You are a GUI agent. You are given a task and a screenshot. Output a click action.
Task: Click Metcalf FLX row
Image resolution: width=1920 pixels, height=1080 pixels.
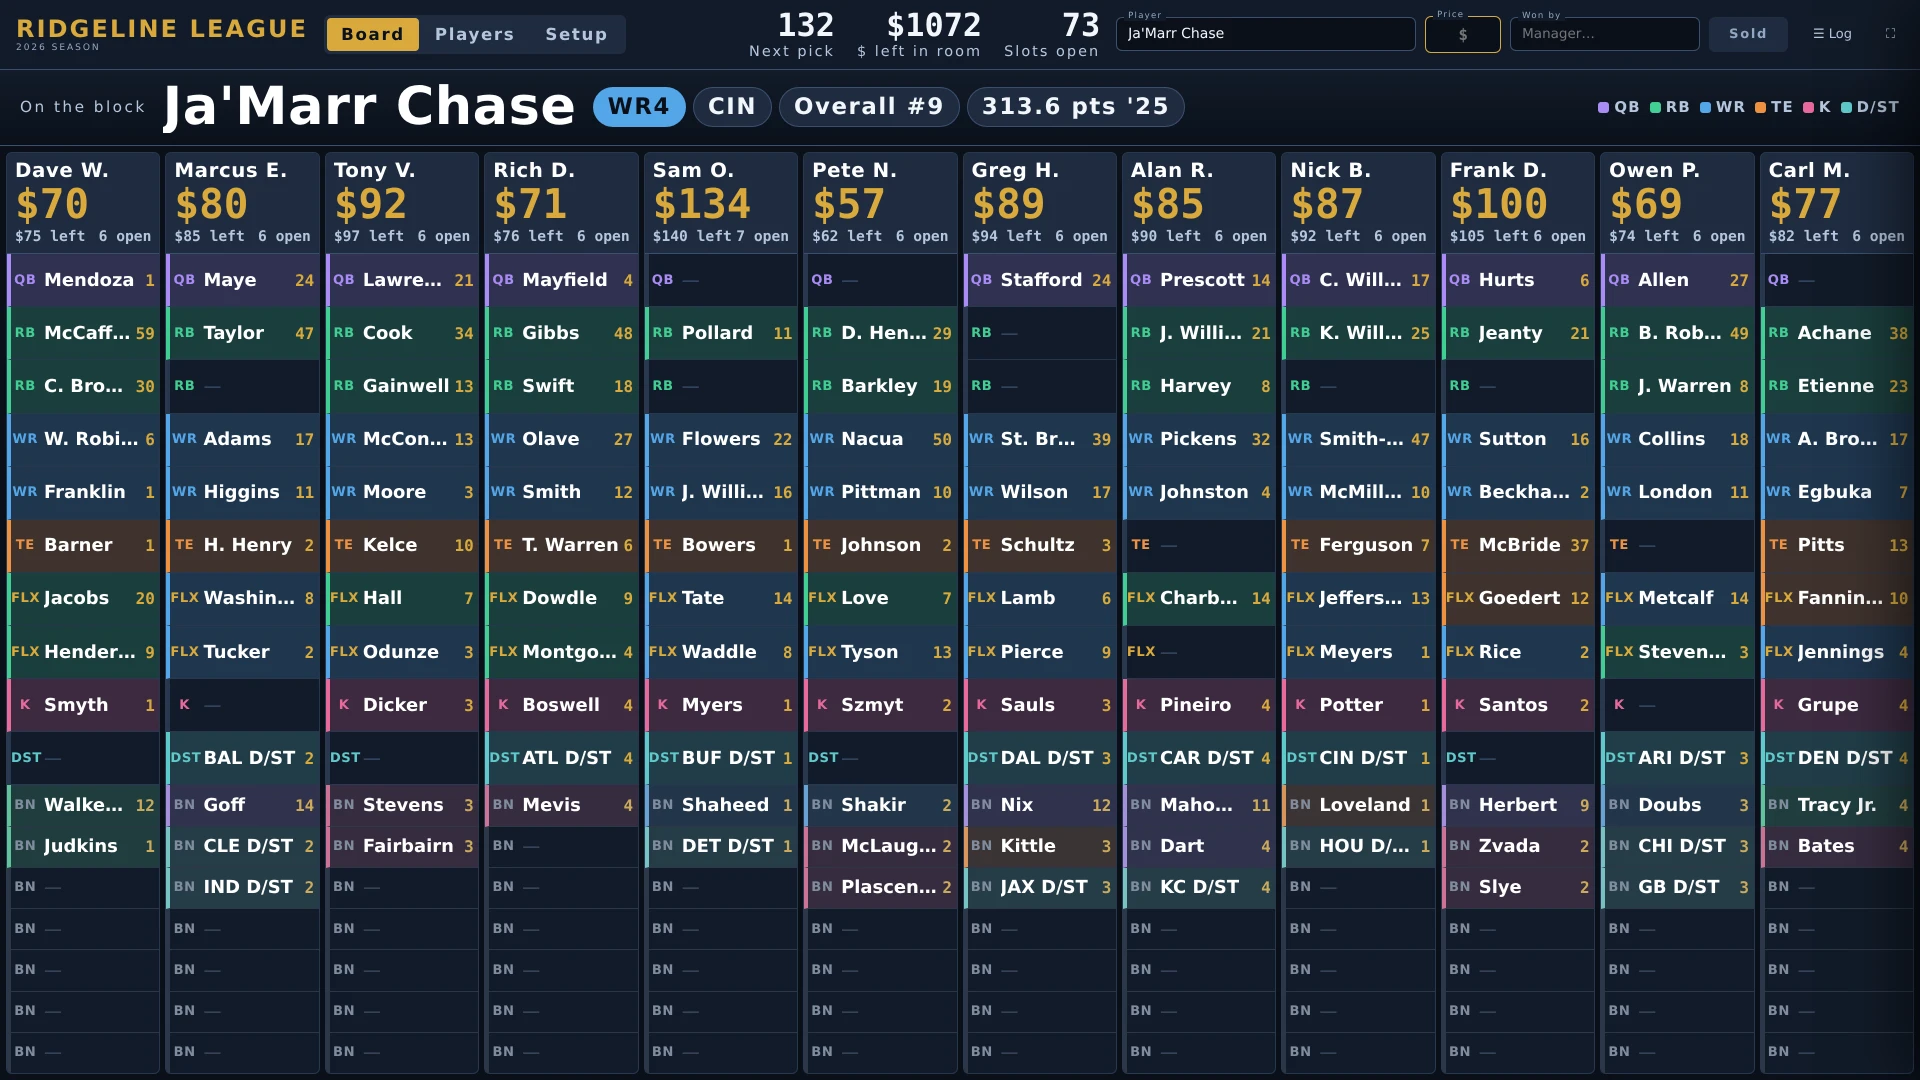(x=1678, y=598)
